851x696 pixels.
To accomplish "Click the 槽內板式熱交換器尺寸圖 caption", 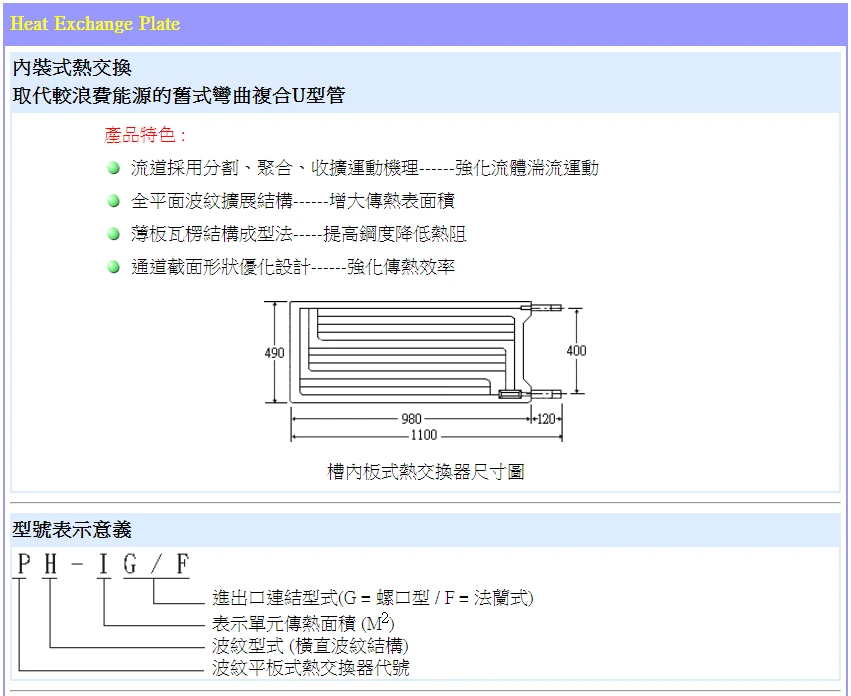I will pos(425,472).
